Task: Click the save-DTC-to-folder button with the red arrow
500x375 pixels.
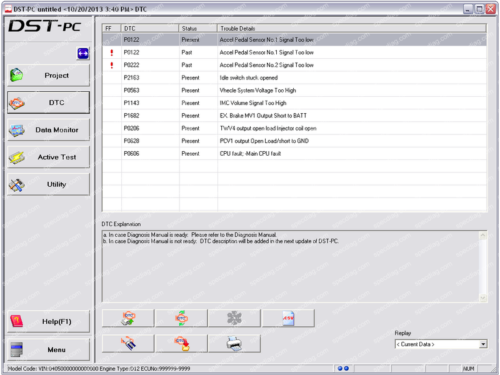Action: point(181,344)
